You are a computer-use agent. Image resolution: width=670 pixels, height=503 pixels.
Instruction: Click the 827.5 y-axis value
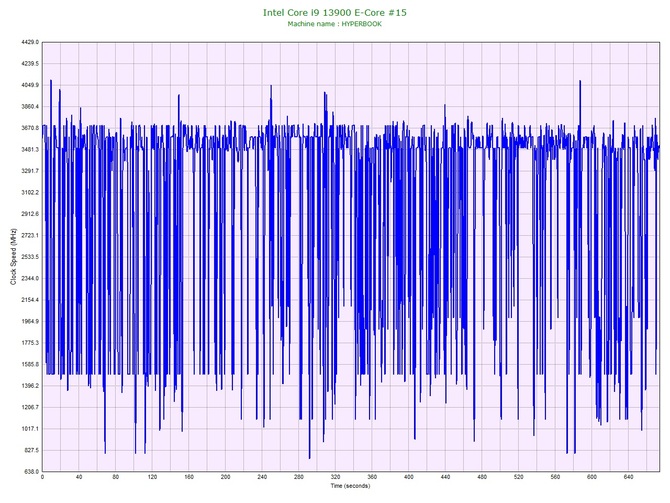click(32, 450)
